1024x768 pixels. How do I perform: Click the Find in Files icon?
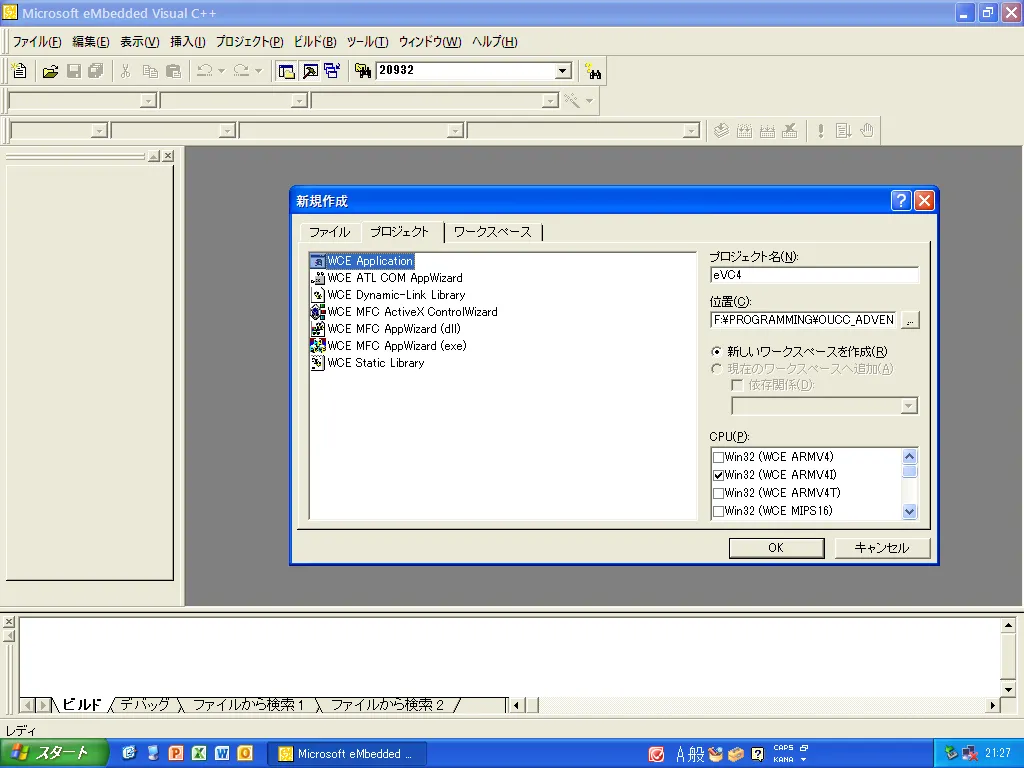coord(362,71)
